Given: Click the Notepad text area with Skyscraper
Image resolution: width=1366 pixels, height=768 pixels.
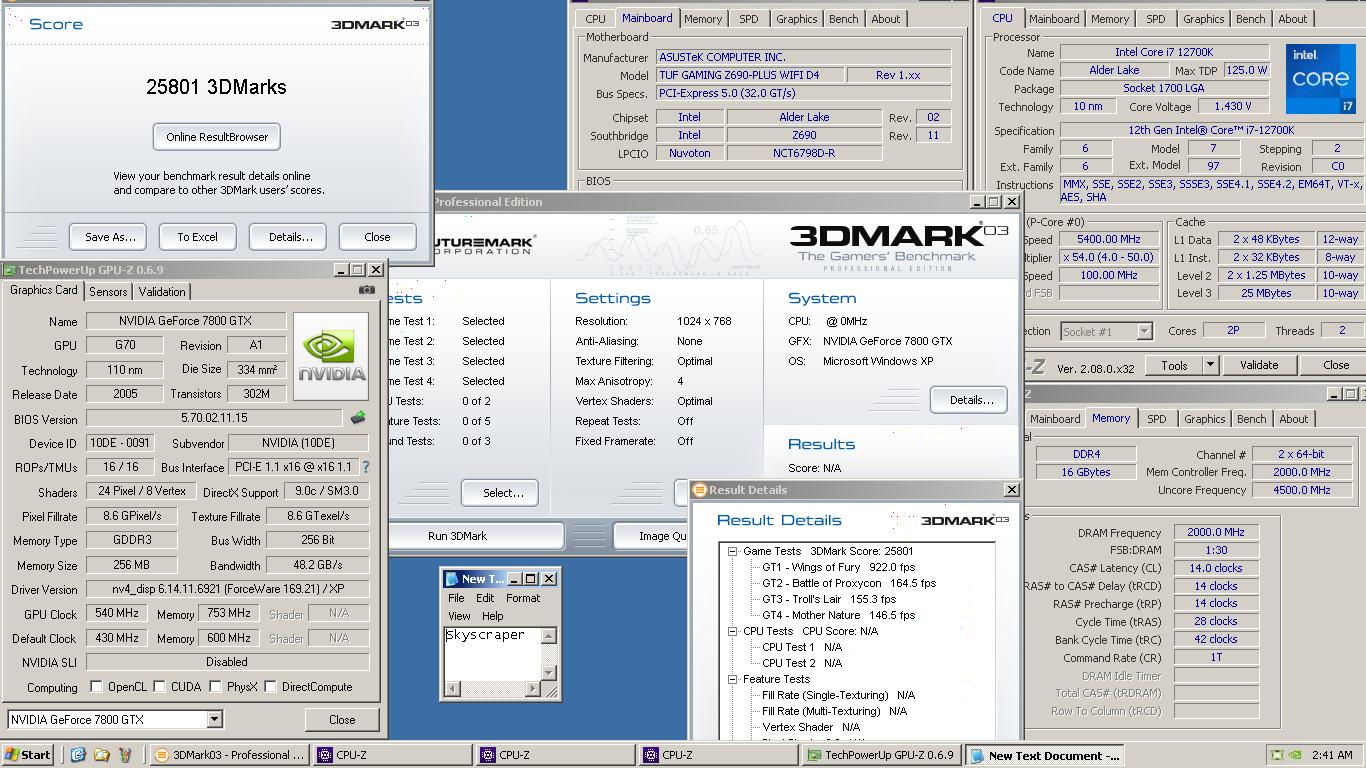Looking at the screenshot, I should click(492, 654).
